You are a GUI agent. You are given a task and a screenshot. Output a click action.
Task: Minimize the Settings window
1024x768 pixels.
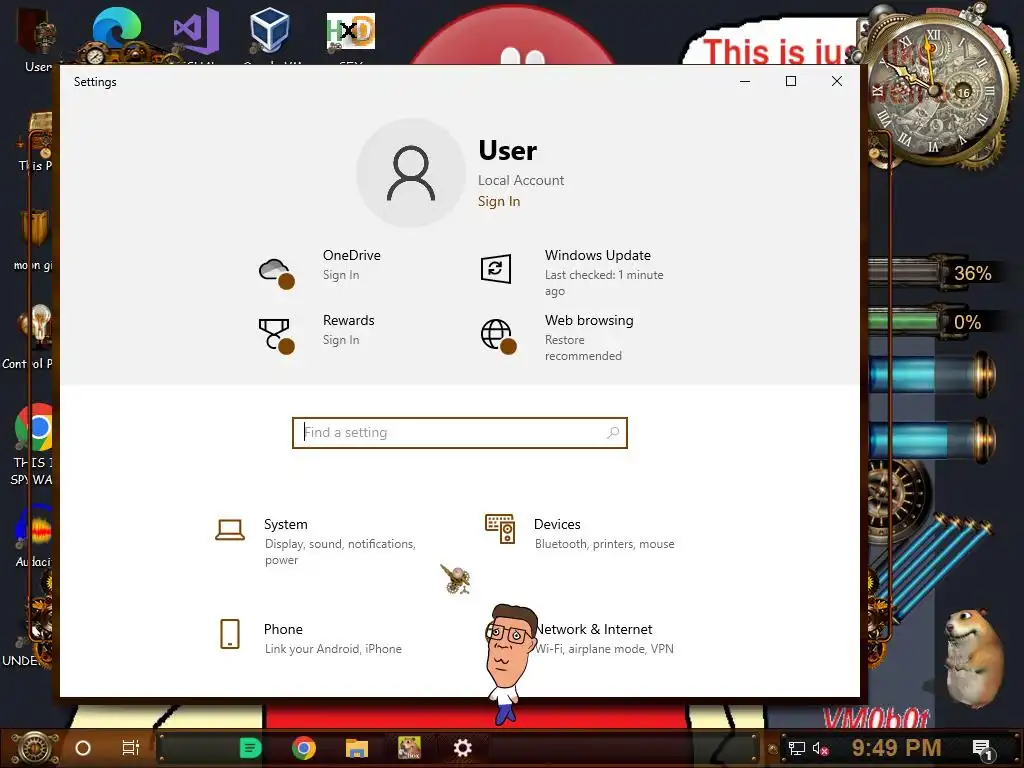click(744, 81)
